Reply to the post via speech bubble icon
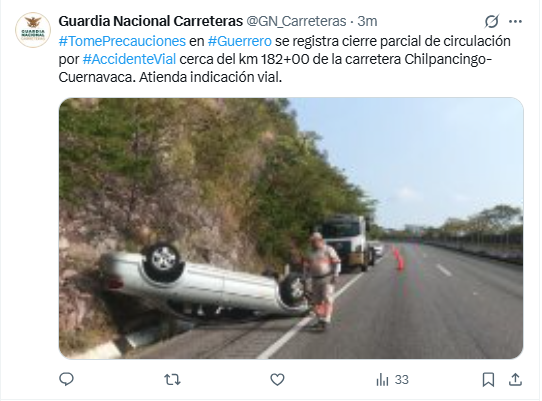Image resolution: width=542 pixels, height=401 pixels. tap(66, 379)
